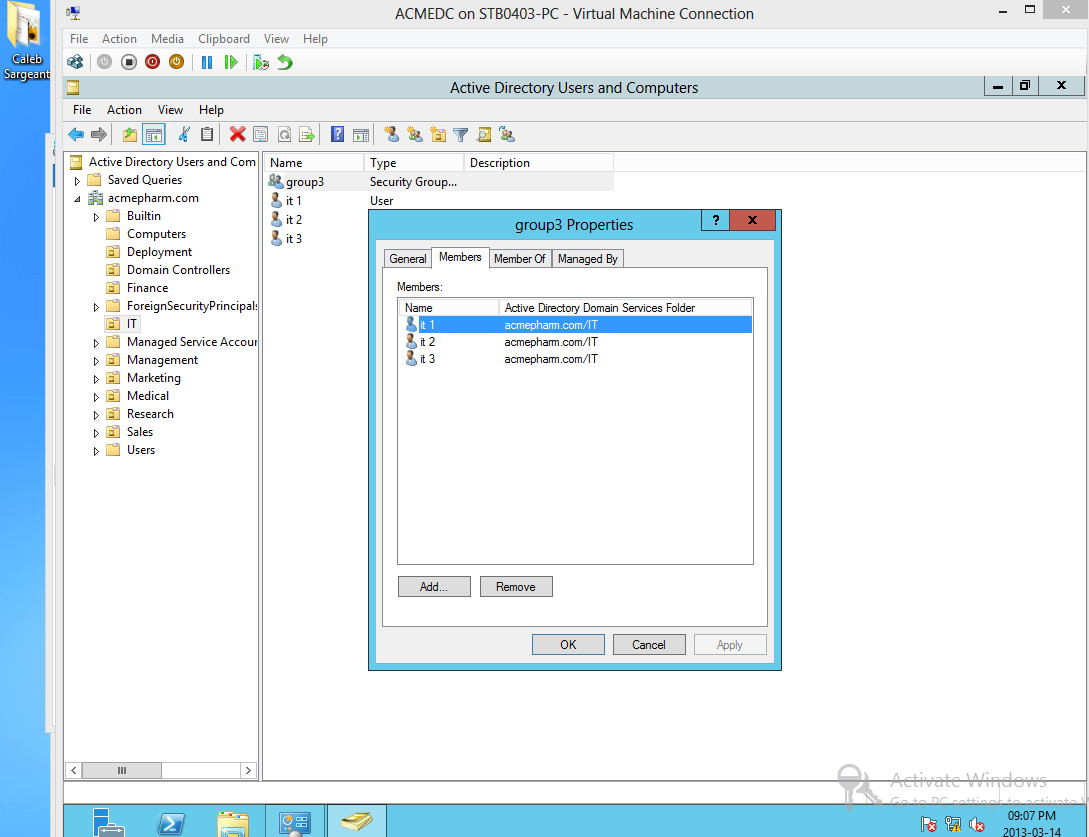This screenshot has width=1089, height=837.
Task: Turn off the virtual machine with Stop icon
Action: (128, 63)
